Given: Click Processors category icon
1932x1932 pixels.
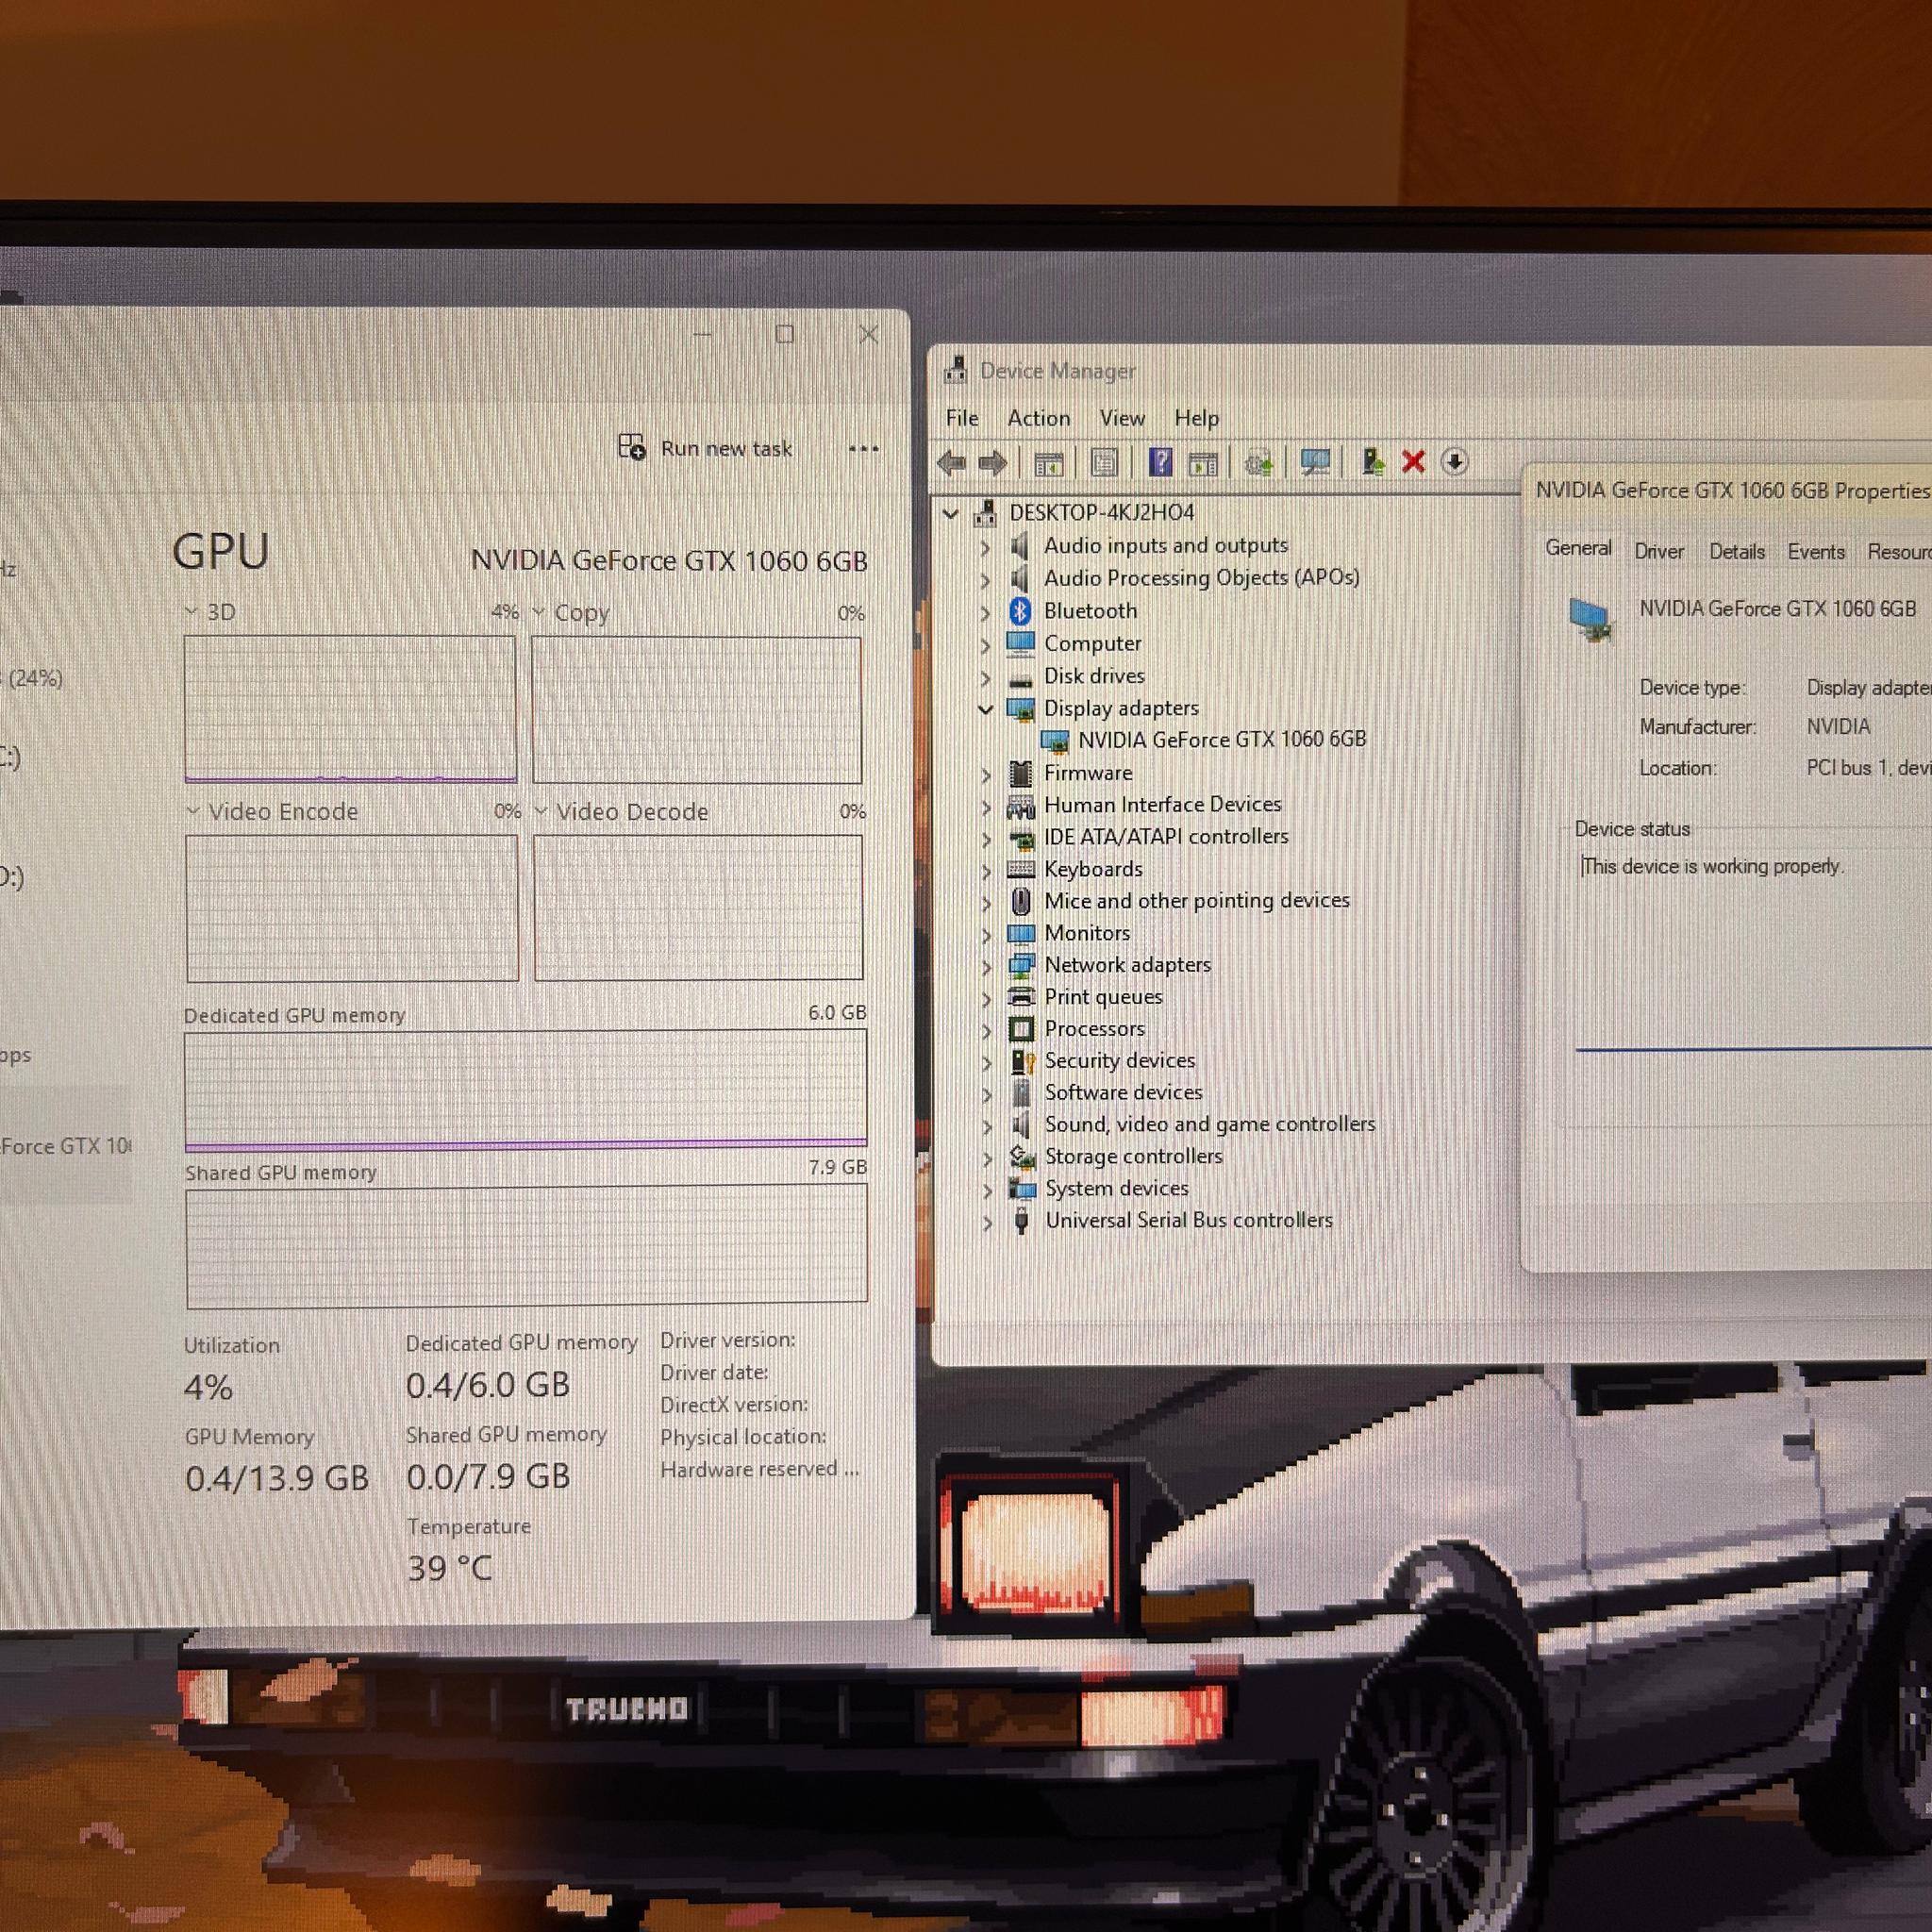Looking at the screenshot, I should 1021,1029.
